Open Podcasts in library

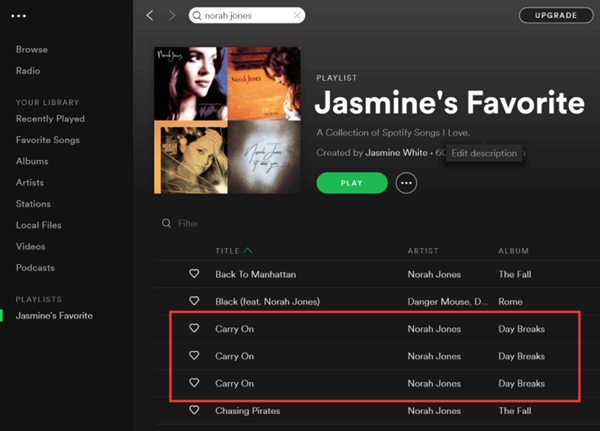tap(35, 268)
